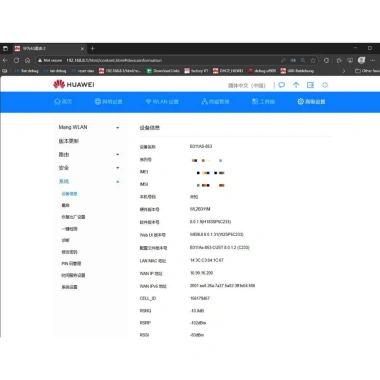Click the read aloud icon in address bar
This screenshot has width=380, height=380.
click(293, 60)
